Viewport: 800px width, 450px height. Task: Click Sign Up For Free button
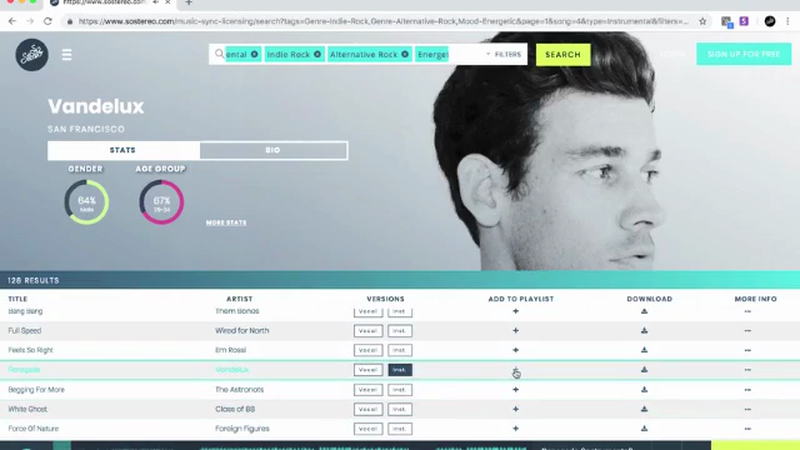coord(743,54)
